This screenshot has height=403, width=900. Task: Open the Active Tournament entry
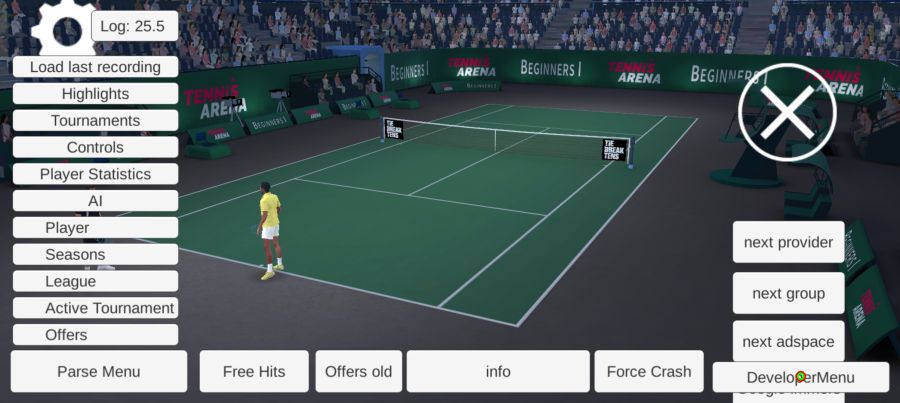pyautogui.click(x=95, y=308)
